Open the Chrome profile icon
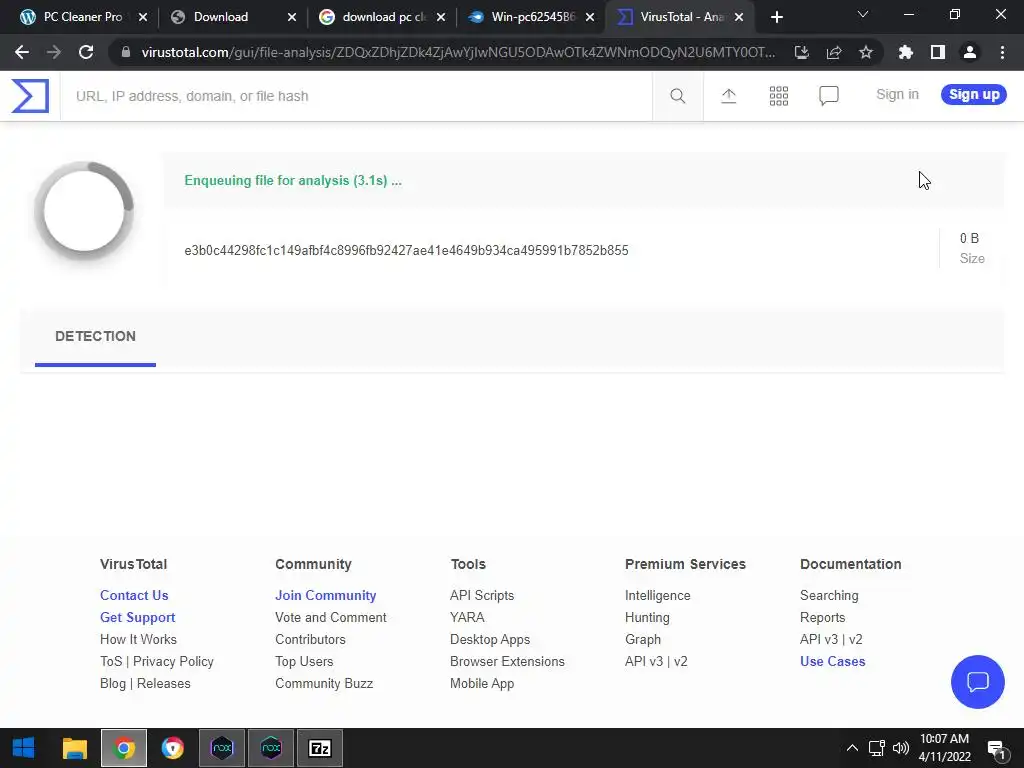The width and height of the screenshot is (1024, 768). coord(969,52)
